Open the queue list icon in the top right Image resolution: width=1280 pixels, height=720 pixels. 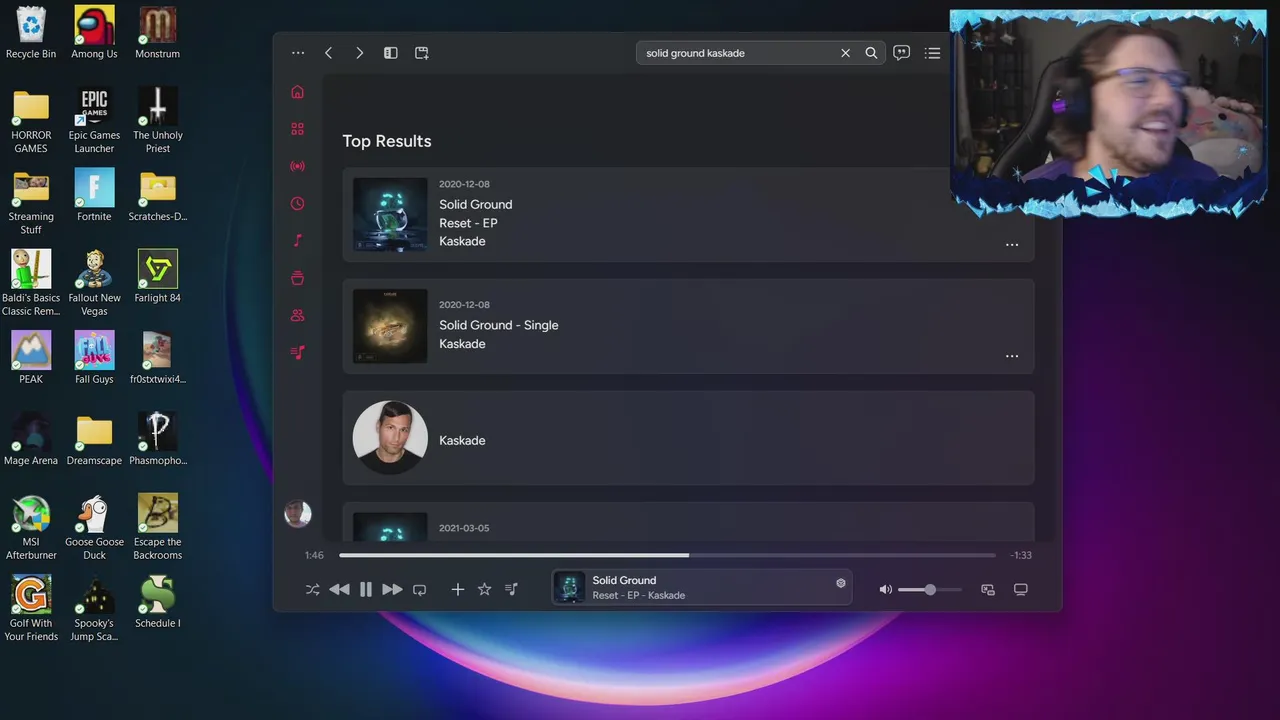[933, 53]
